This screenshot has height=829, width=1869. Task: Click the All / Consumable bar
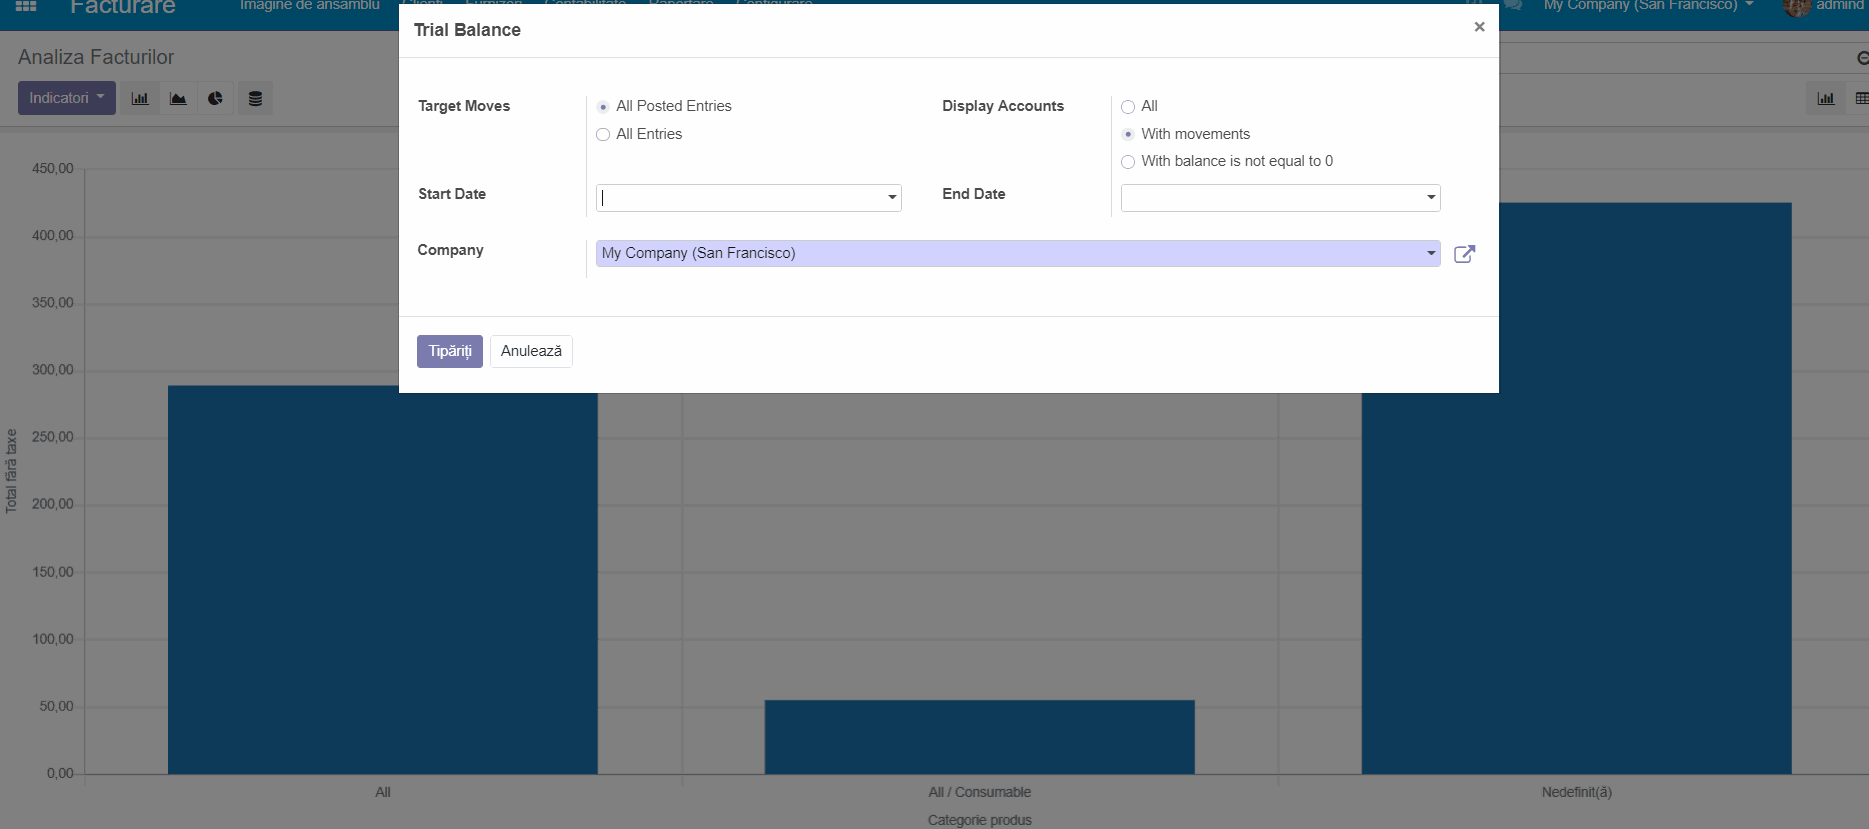(x=980, y=737)
